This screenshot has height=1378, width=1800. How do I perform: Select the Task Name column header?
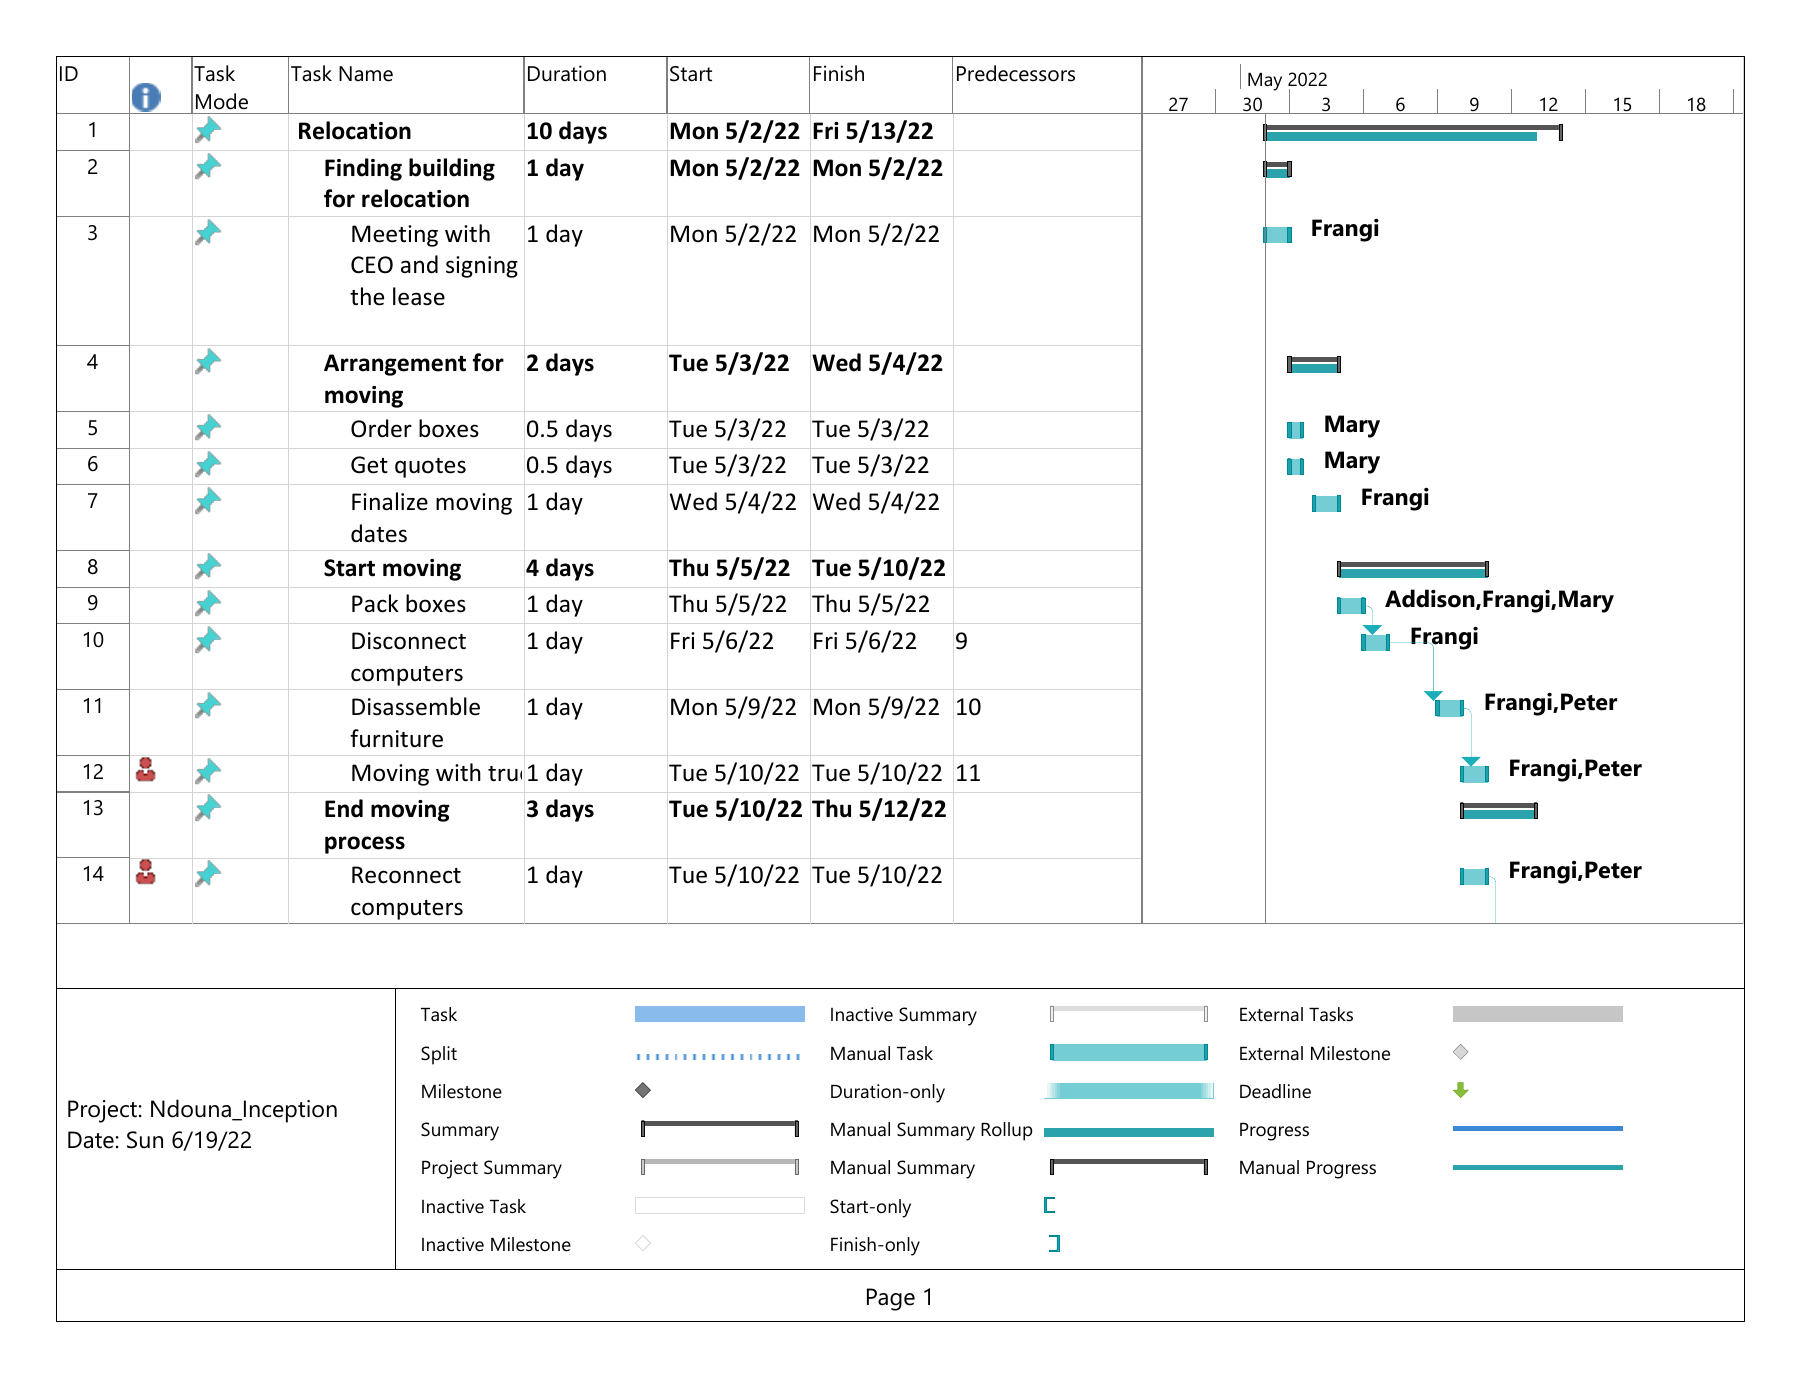click(406, 85)
